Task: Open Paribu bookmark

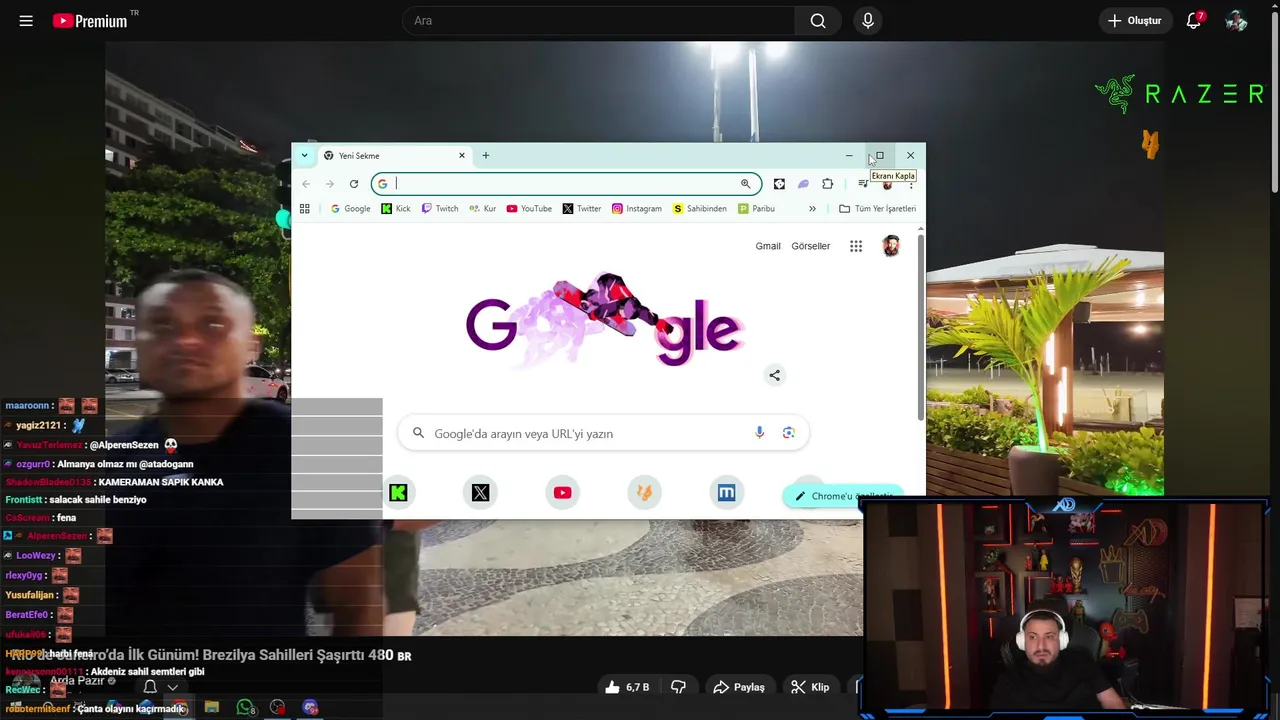Action: 756,209
